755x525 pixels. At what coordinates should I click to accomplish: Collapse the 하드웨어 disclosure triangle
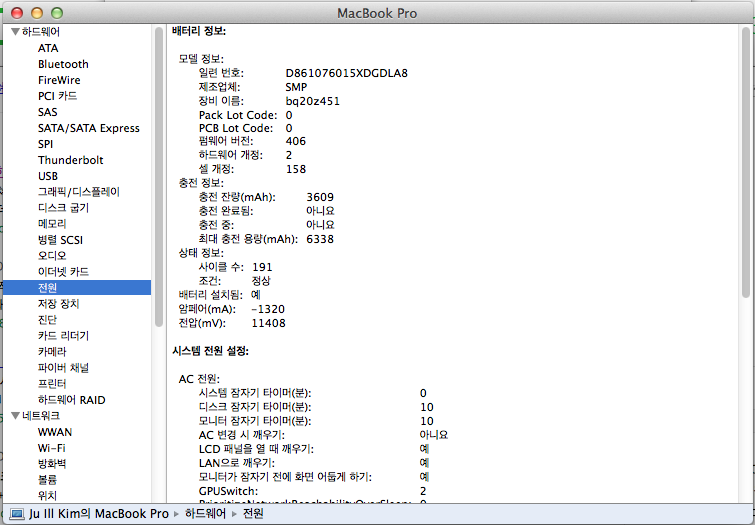click(x=14, y=32)
